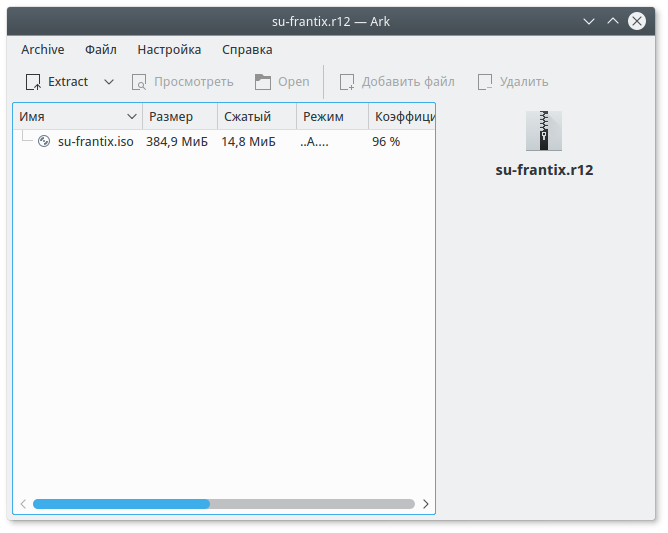Click the Open folder icon
The image size is (668, 533).
pos(263,82)
